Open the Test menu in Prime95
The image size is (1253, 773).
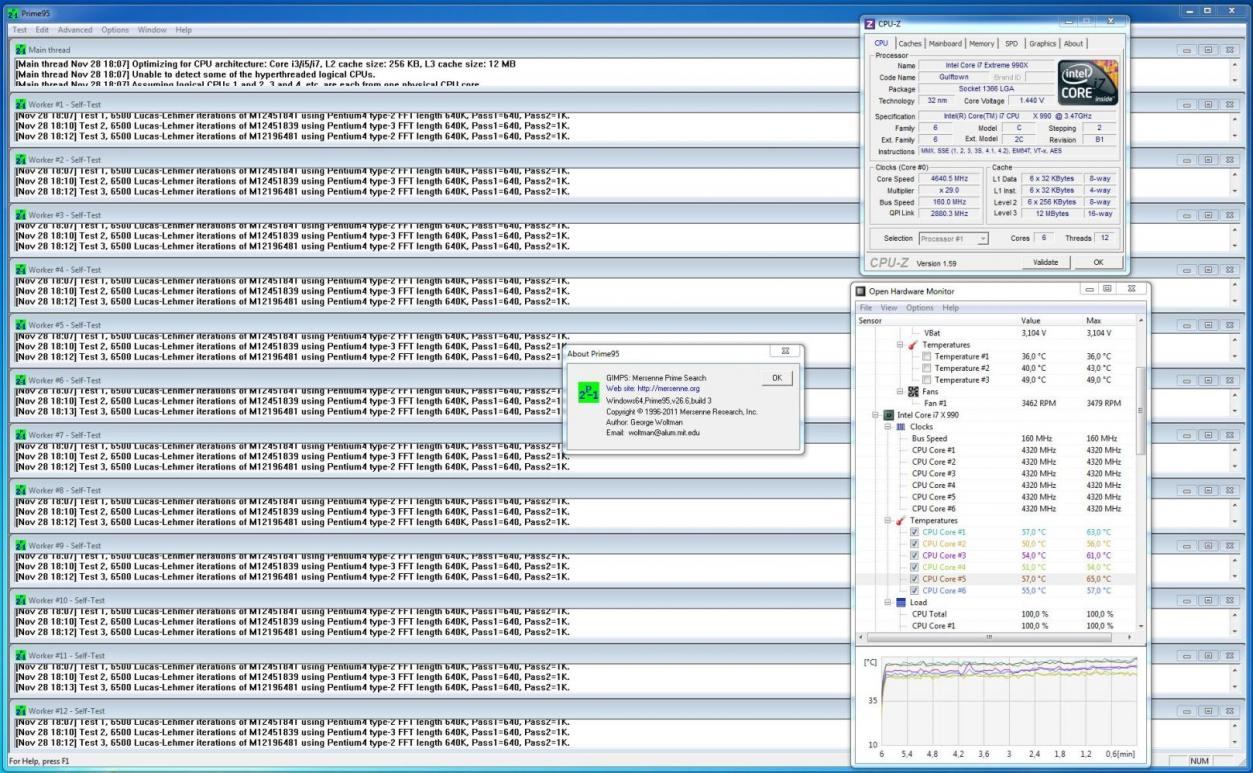click(x=19, y=30)
